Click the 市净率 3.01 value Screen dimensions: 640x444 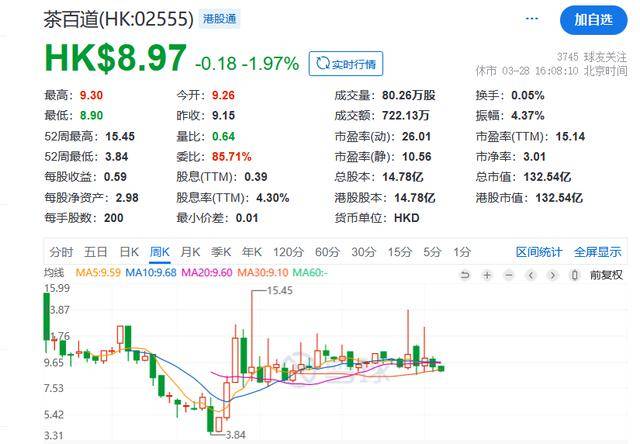click(534, 157)
